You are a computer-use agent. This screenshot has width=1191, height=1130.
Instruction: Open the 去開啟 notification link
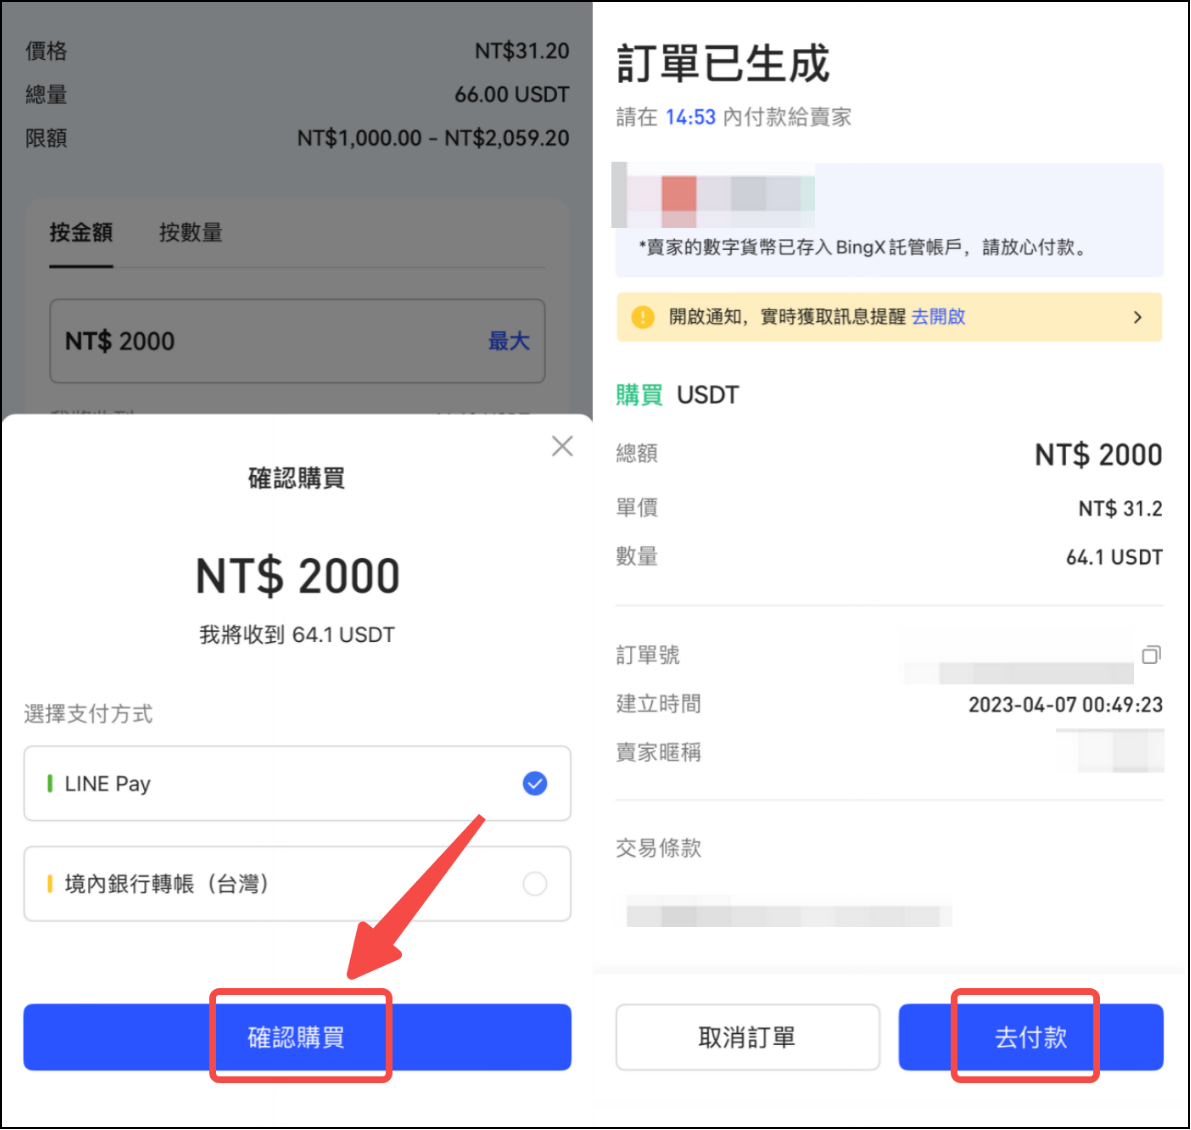coord(938,317)
